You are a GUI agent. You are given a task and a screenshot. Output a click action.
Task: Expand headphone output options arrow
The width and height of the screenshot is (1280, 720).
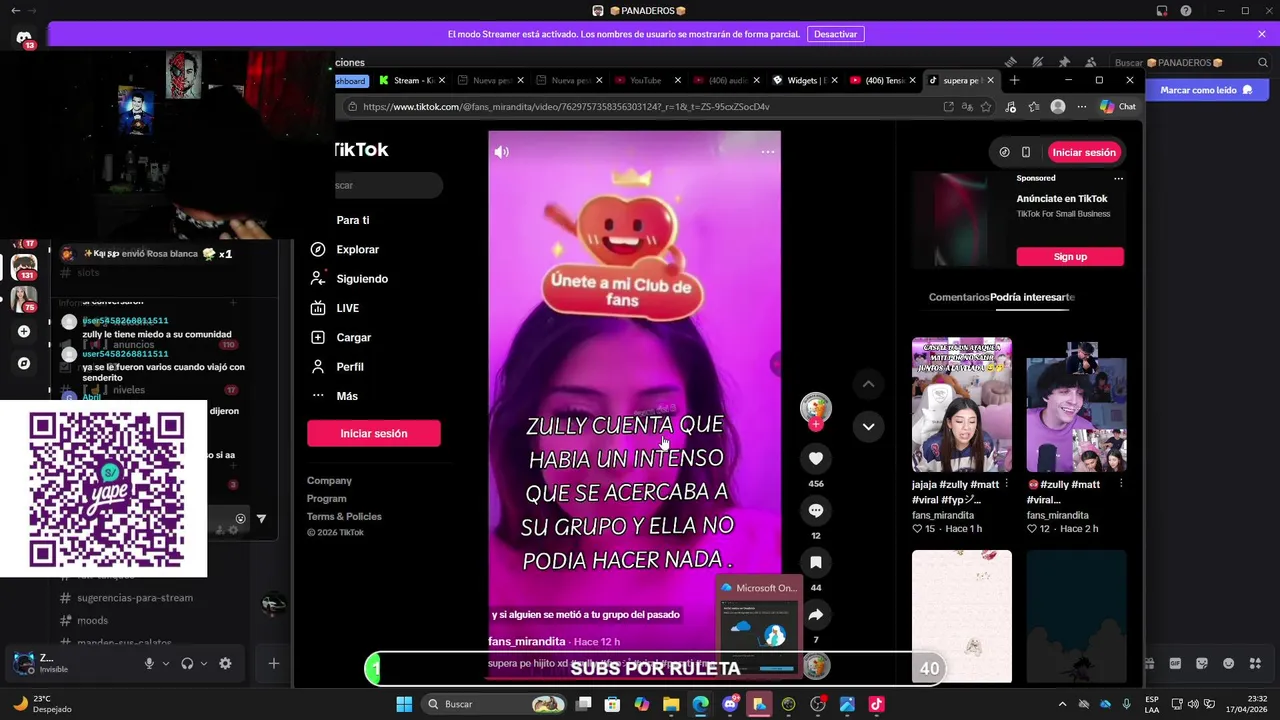point(204,663)
